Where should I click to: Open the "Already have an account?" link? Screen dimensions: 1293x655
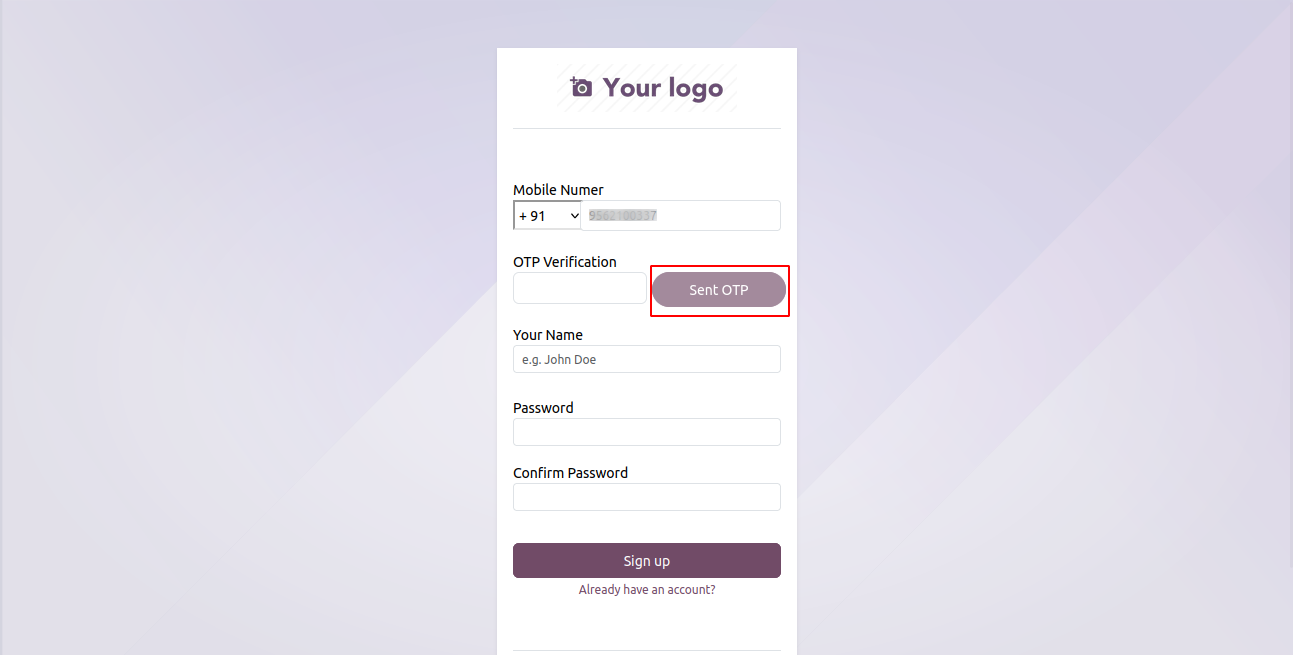[x=647, y=590]
